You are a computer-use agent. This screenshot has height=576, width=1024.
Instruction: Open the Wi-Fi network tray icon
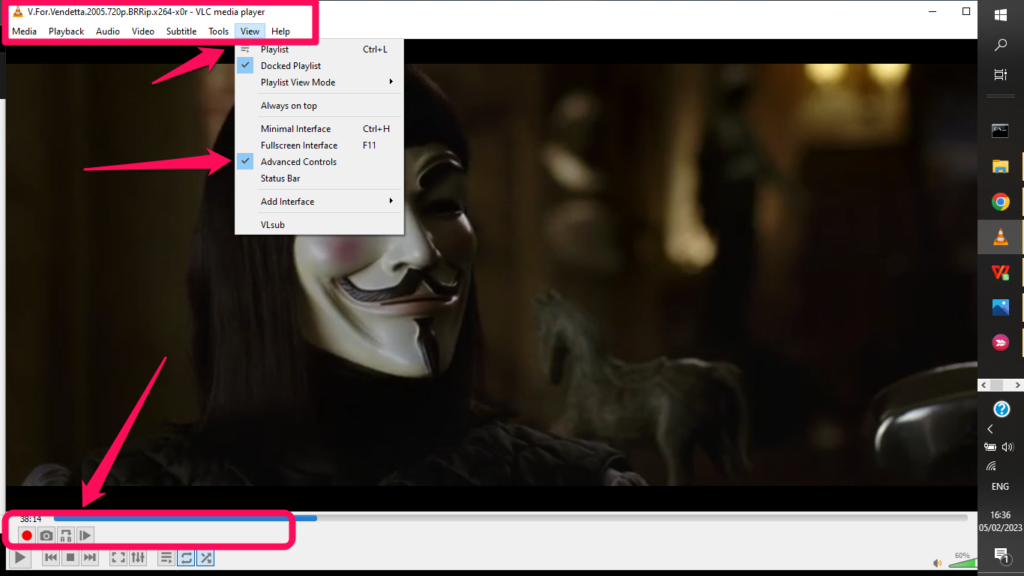click(x=991, y=466)
